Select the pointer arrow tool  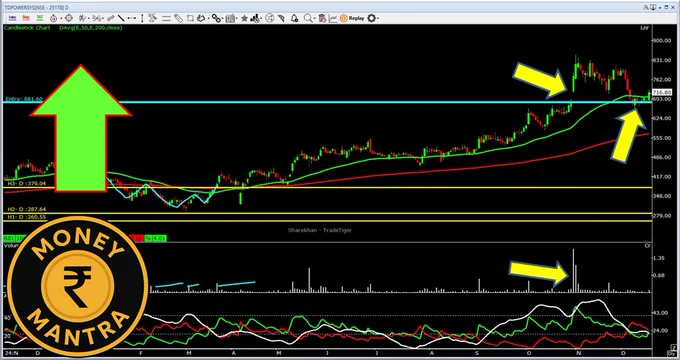point(281,18)
